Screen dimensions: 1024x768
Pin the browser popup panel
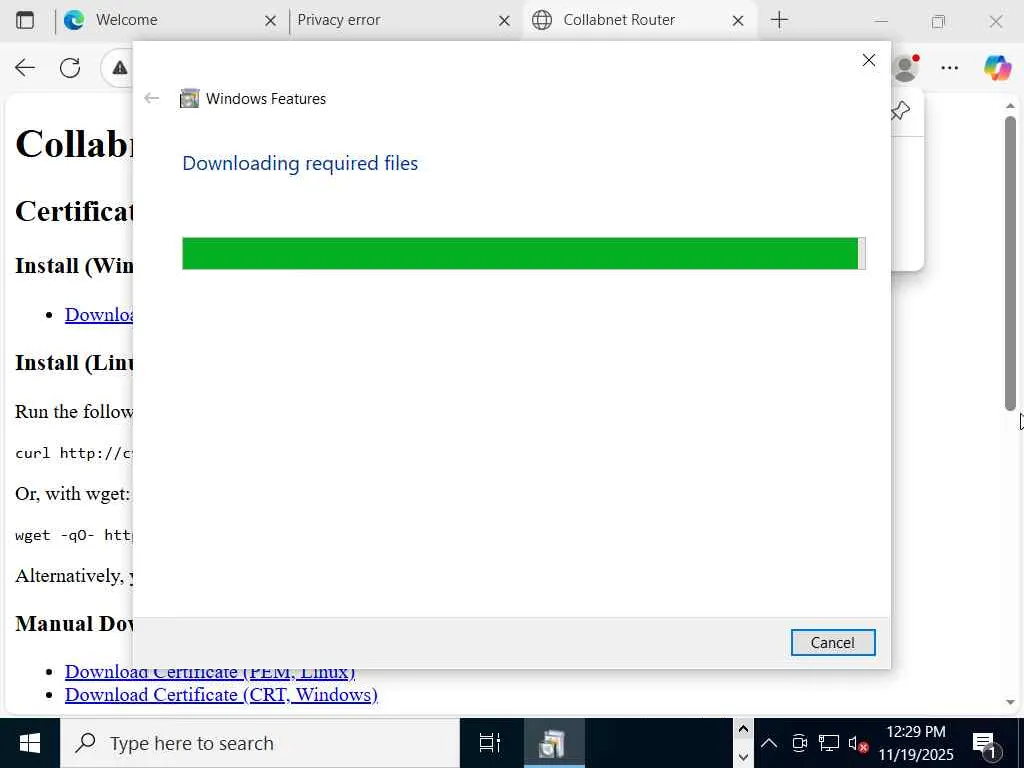click(901, 110)
